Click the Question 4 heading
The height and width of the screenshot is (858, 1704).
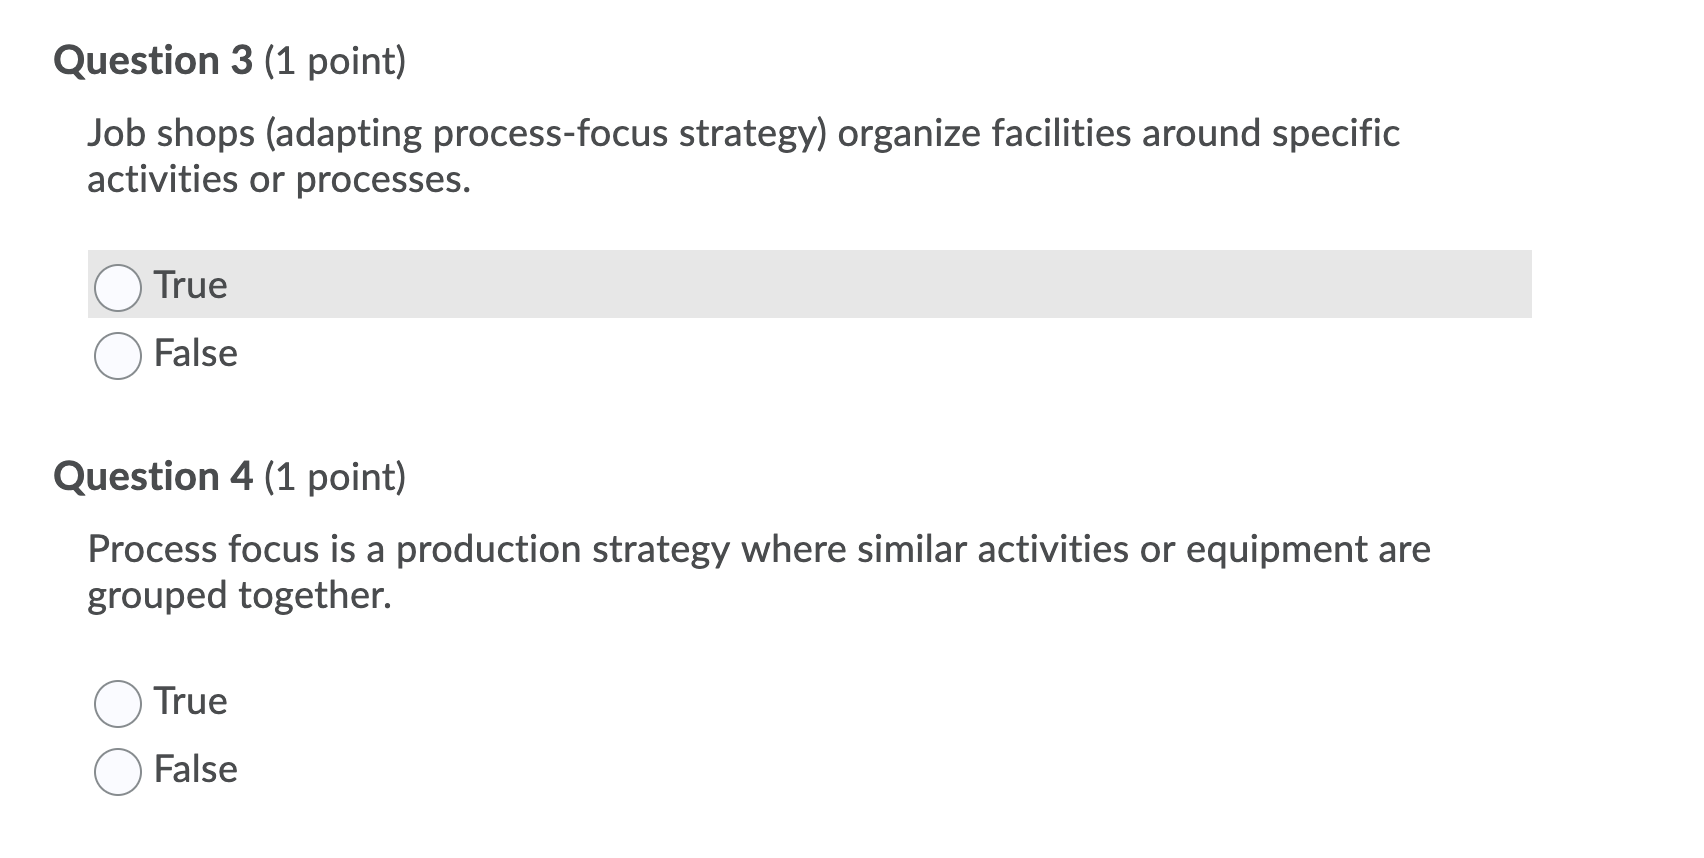155,477
